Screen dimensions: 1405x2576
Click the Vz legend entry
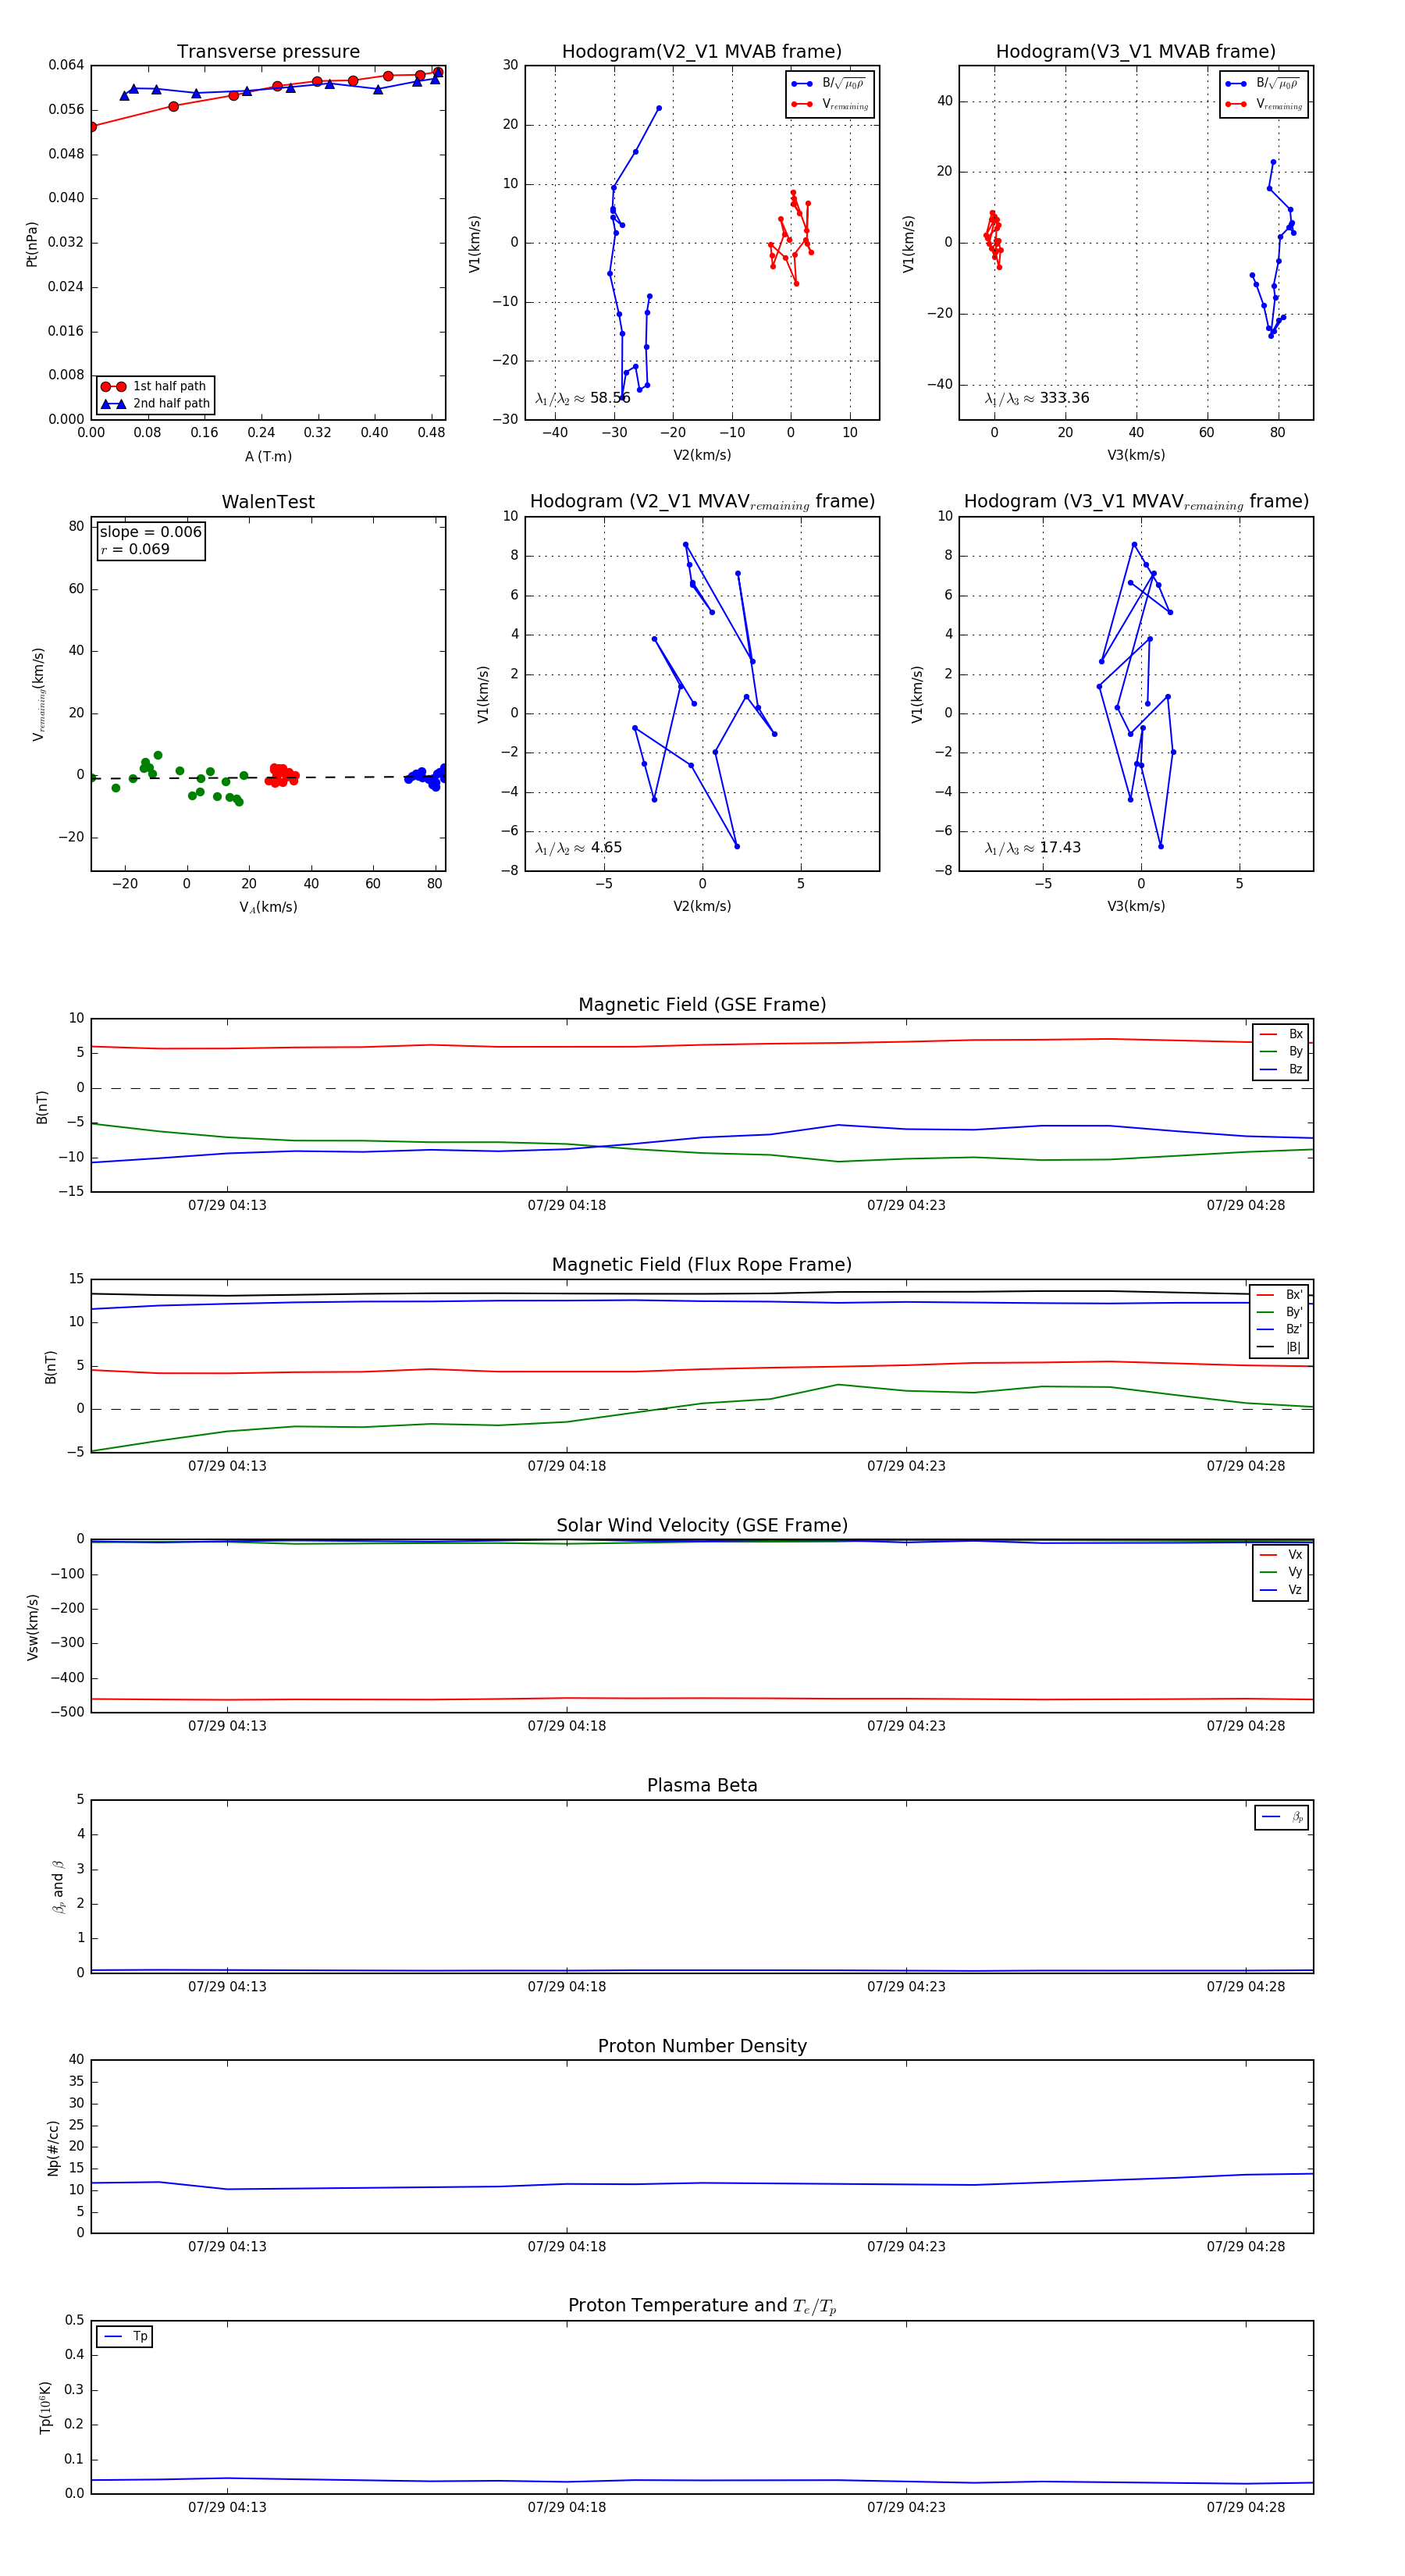point(1281,1590)
